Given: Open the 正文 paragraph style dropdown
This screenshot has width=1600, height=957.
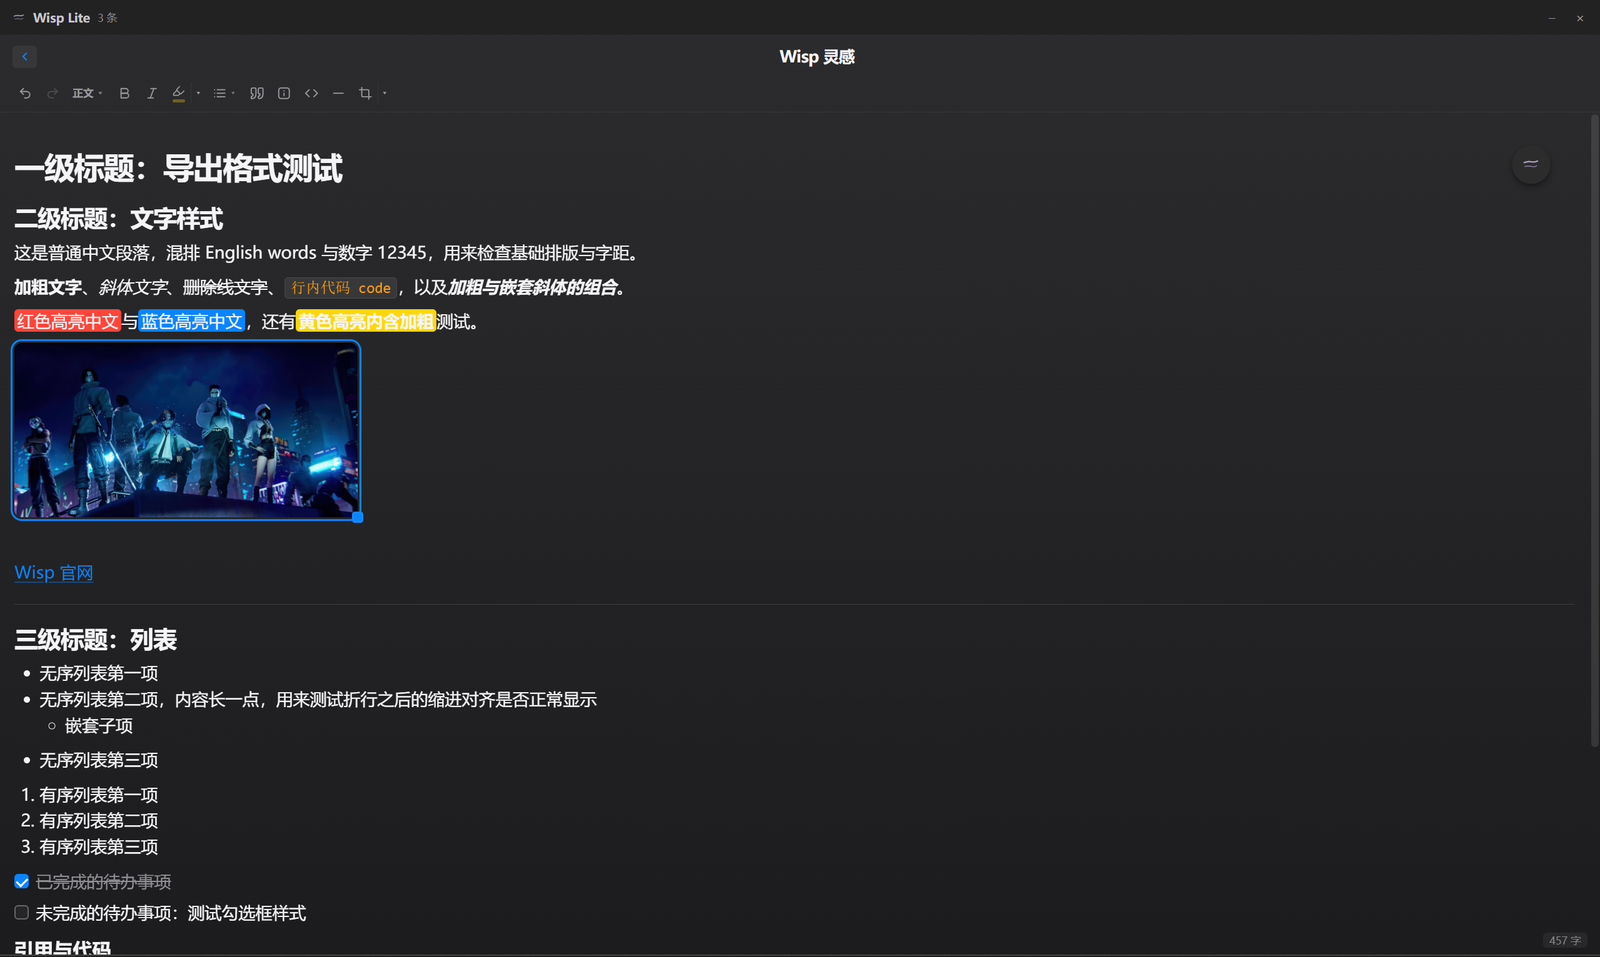Looking at the screenshot, I should (x=87, y=93).
